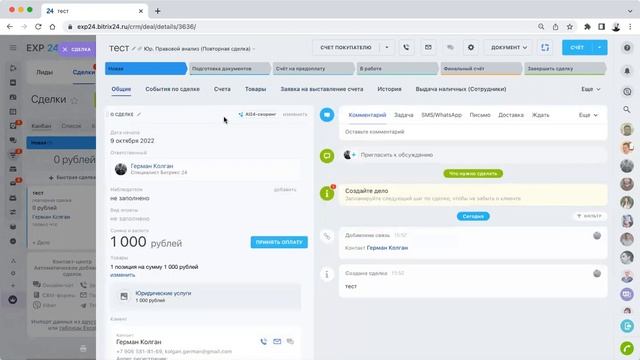This screenshot has height=360, width=640.
Task: Open the Товары tab
Action: pos(256,89)
